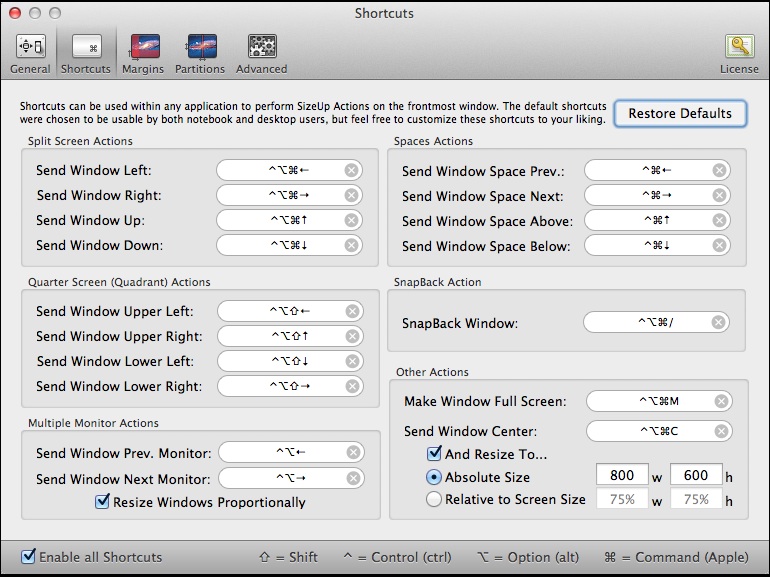Clear the Send Window Prev. Monitor shortcut
The height and width of the screenshot is (577, 770).
(353, 453)
